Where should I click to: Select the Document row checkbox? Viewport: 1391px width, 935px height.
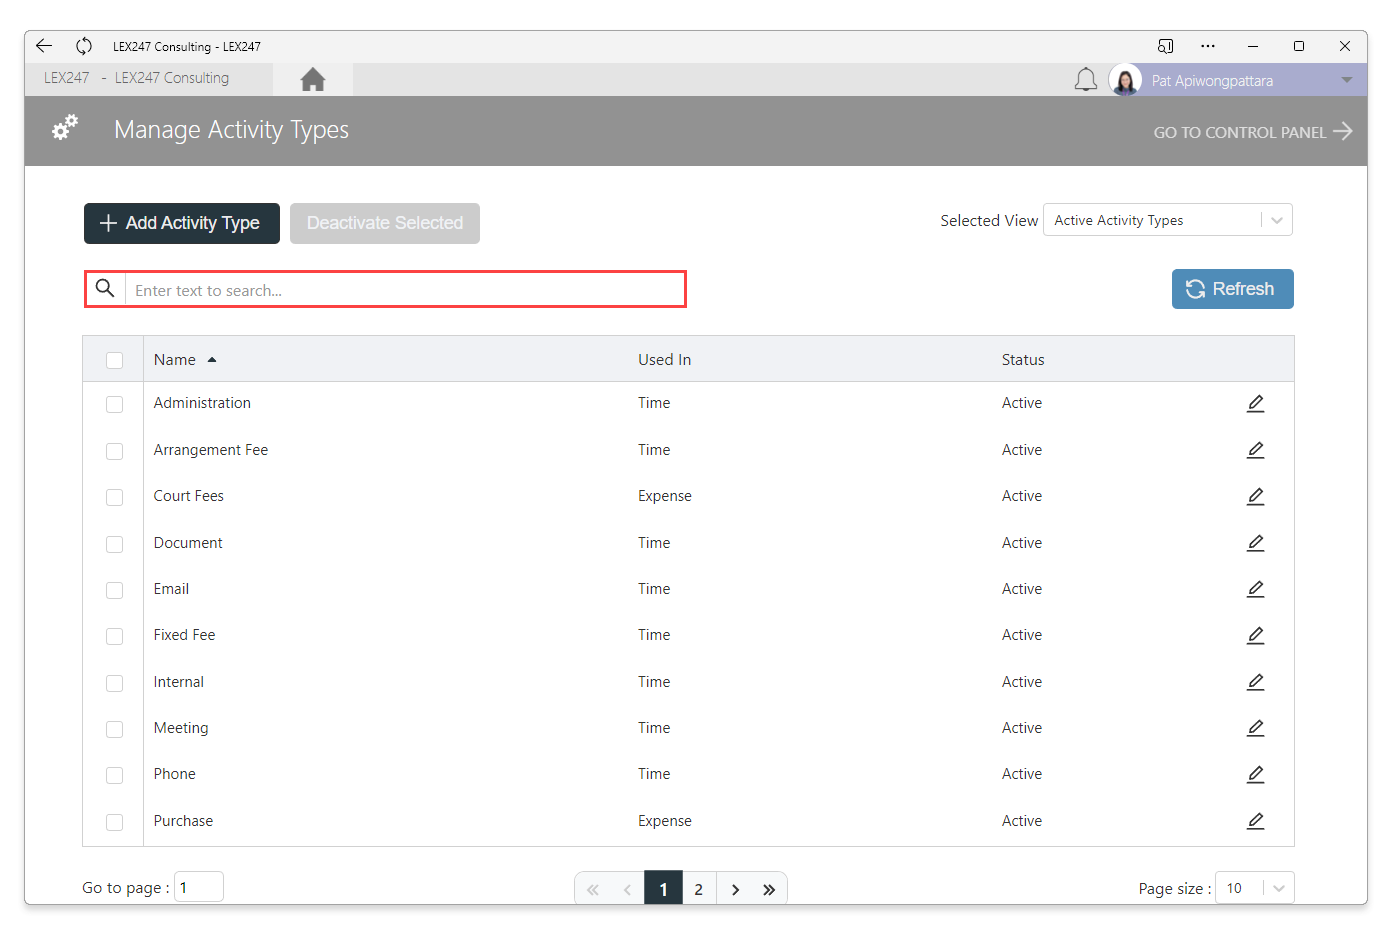click(115, 544)
